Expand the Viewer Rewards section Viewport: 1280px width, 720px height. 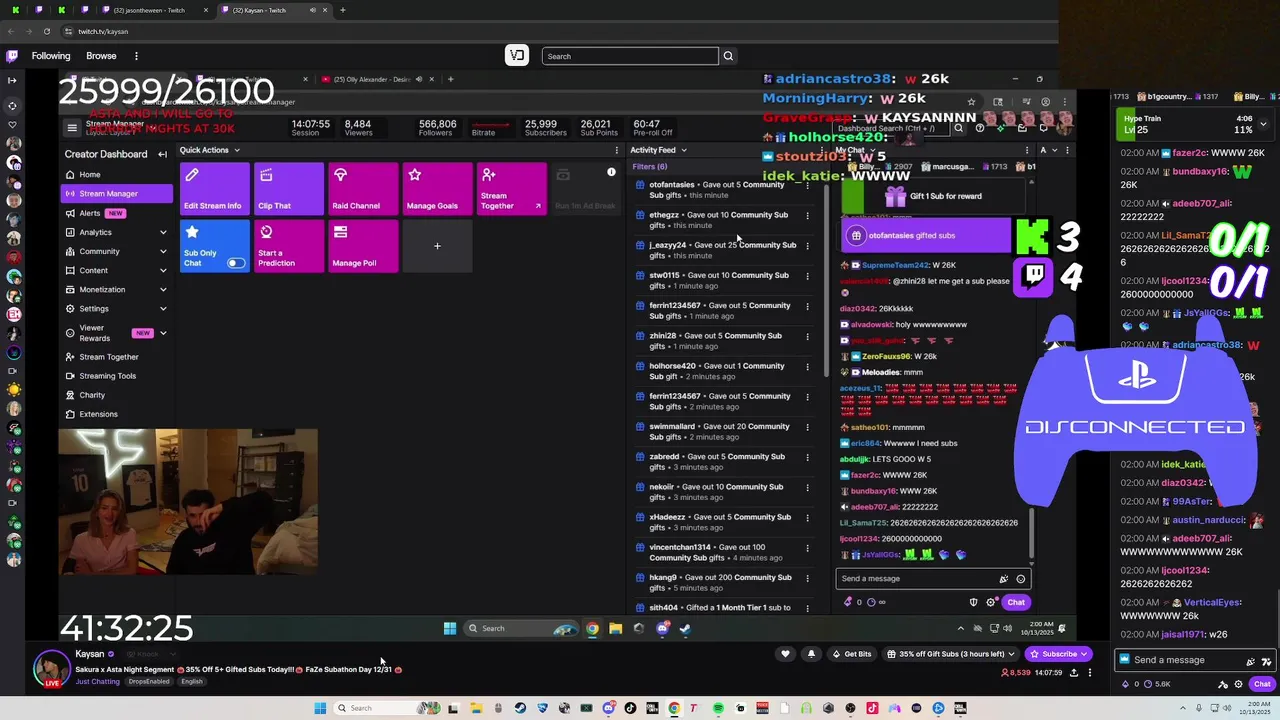[x=163, y=333]
